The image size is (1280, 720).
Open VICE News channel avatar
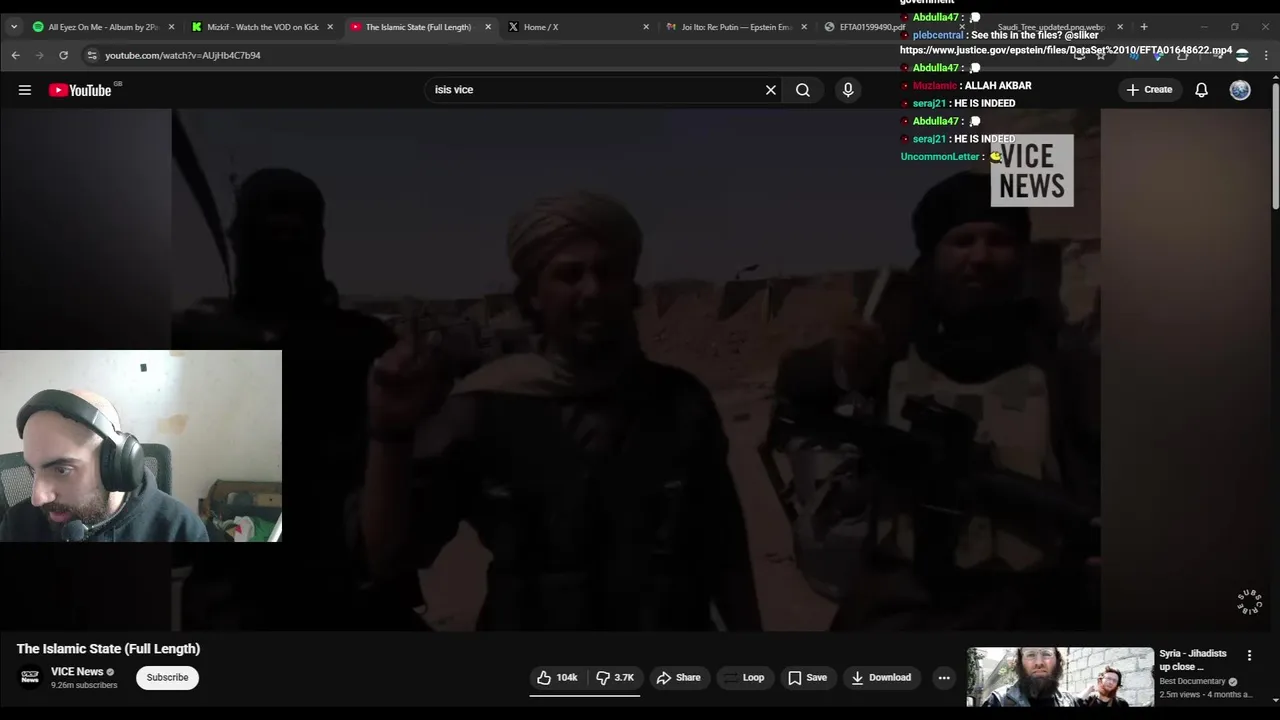pyautogui.click(x=31, y=677)
